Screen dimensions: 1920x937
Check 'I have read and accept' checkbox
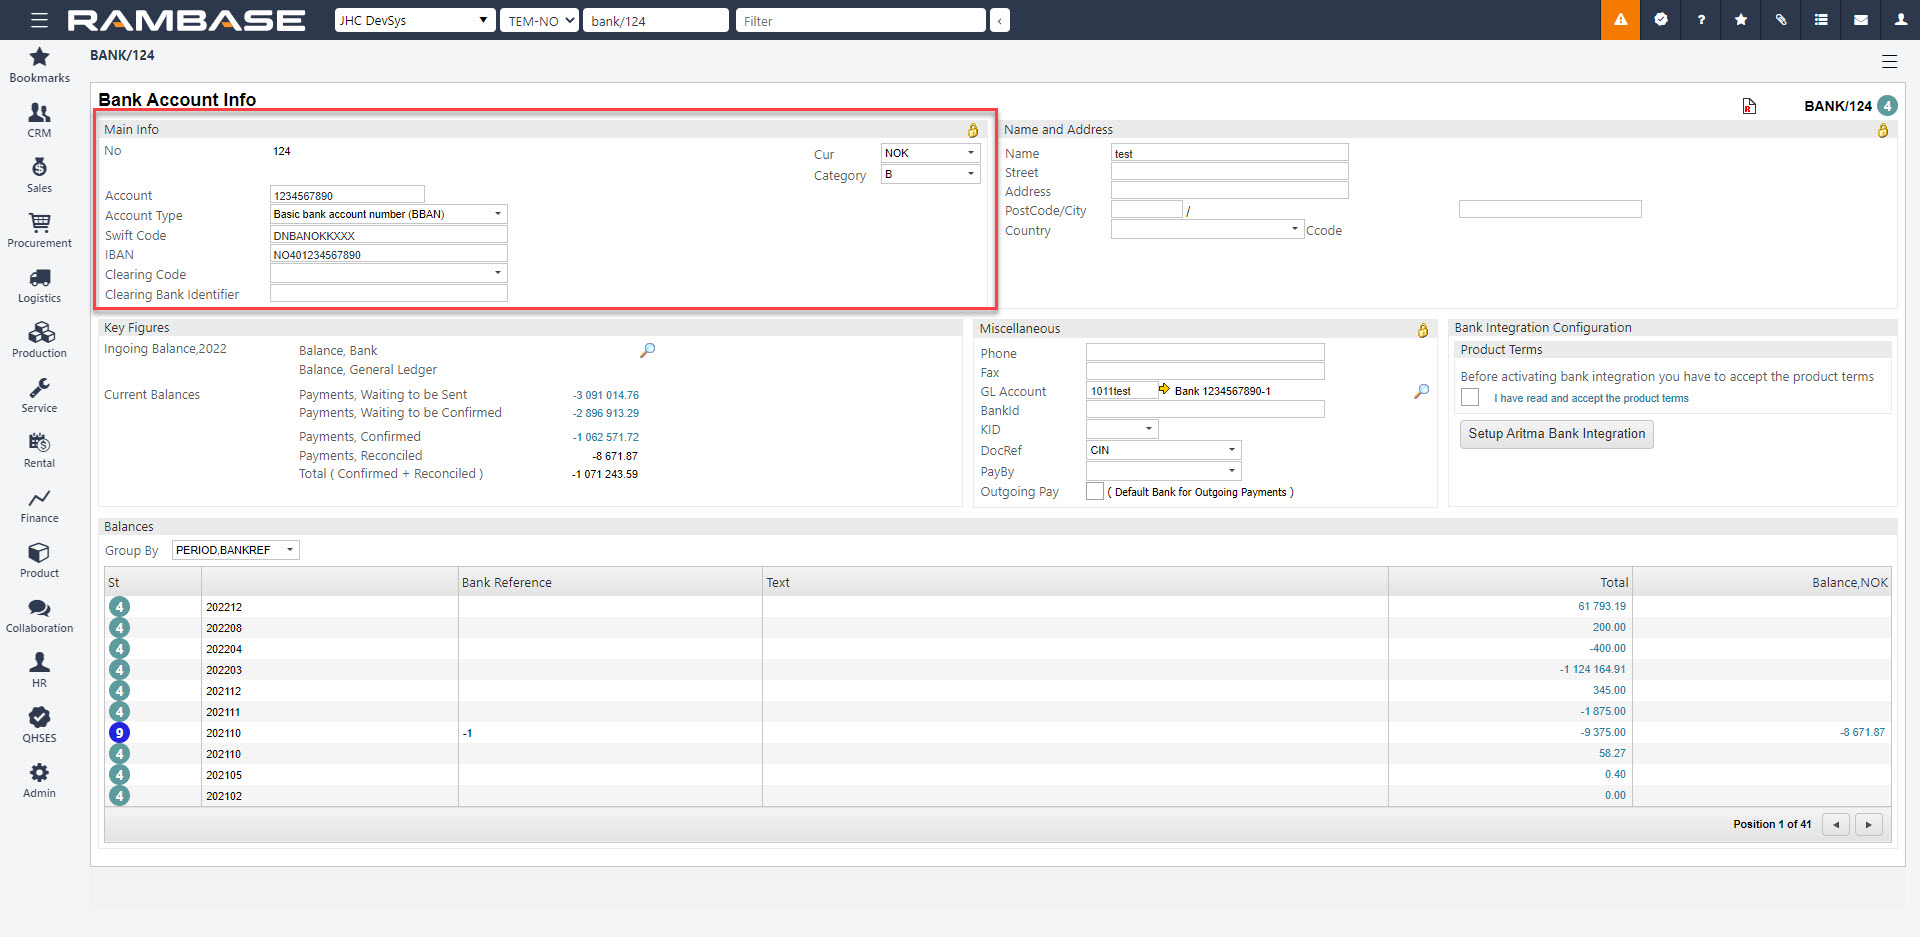(x=1470, y=397)
